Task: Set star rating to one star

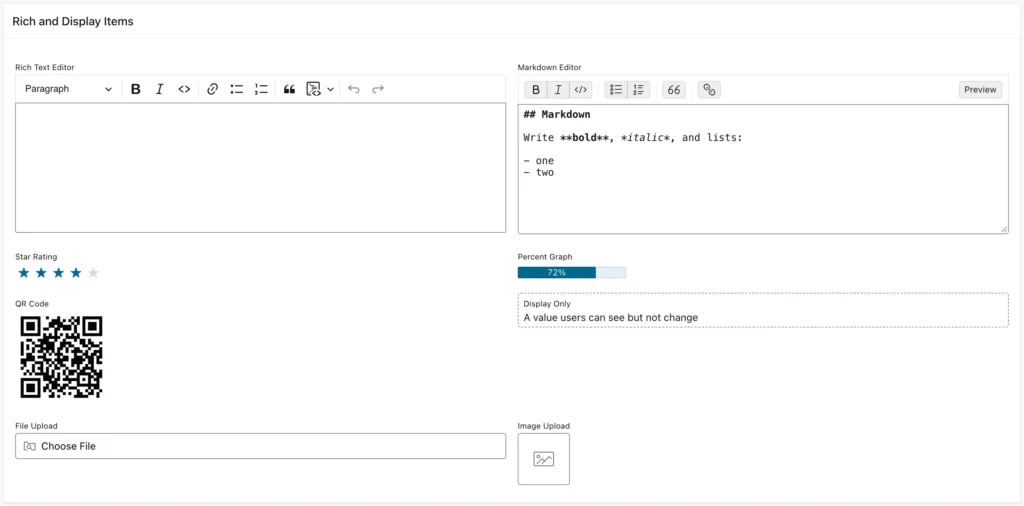Action: coord(24,273)
